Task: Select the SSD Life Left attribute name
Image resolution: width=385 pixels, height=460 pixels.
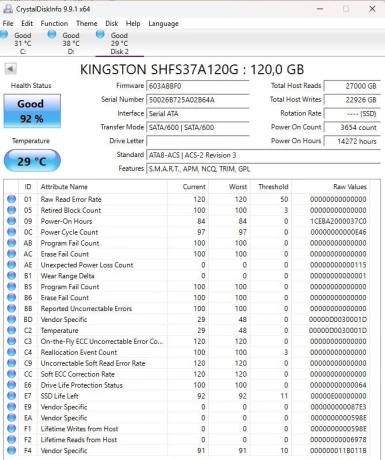Action: 60,396
